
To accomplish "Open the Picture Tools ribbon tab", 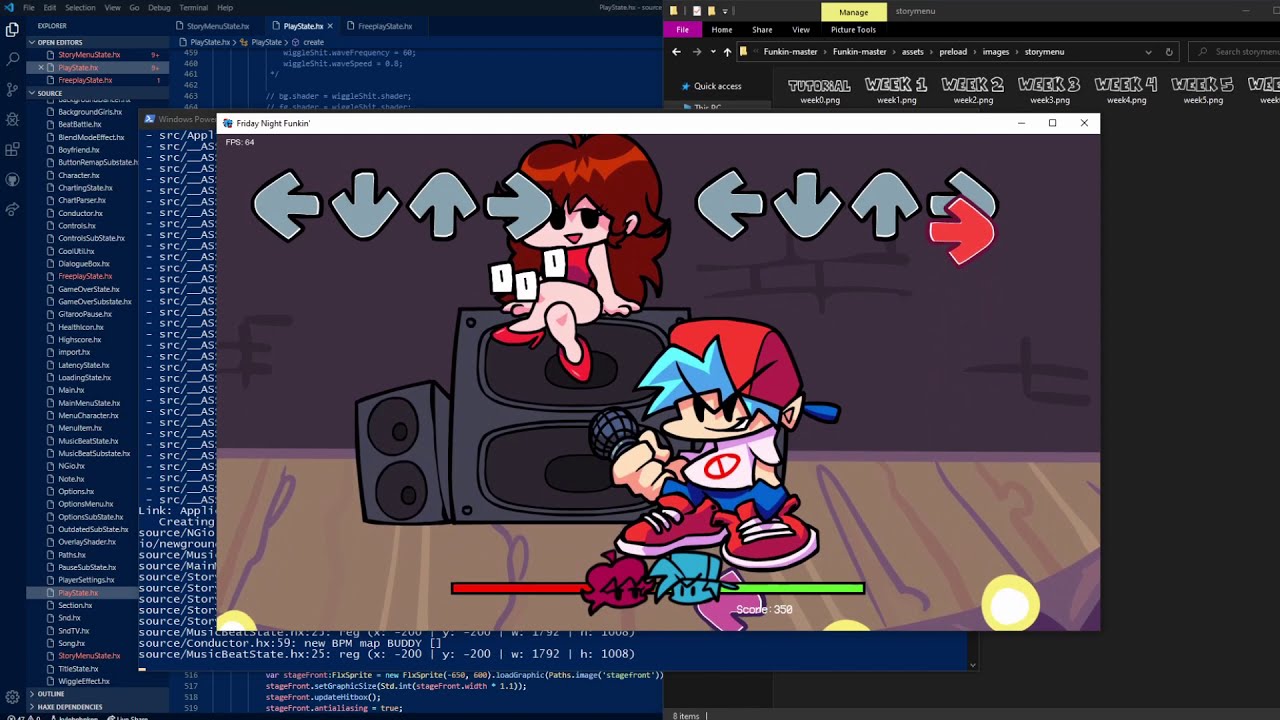I will pyautogui.click(x=853, y=30).
